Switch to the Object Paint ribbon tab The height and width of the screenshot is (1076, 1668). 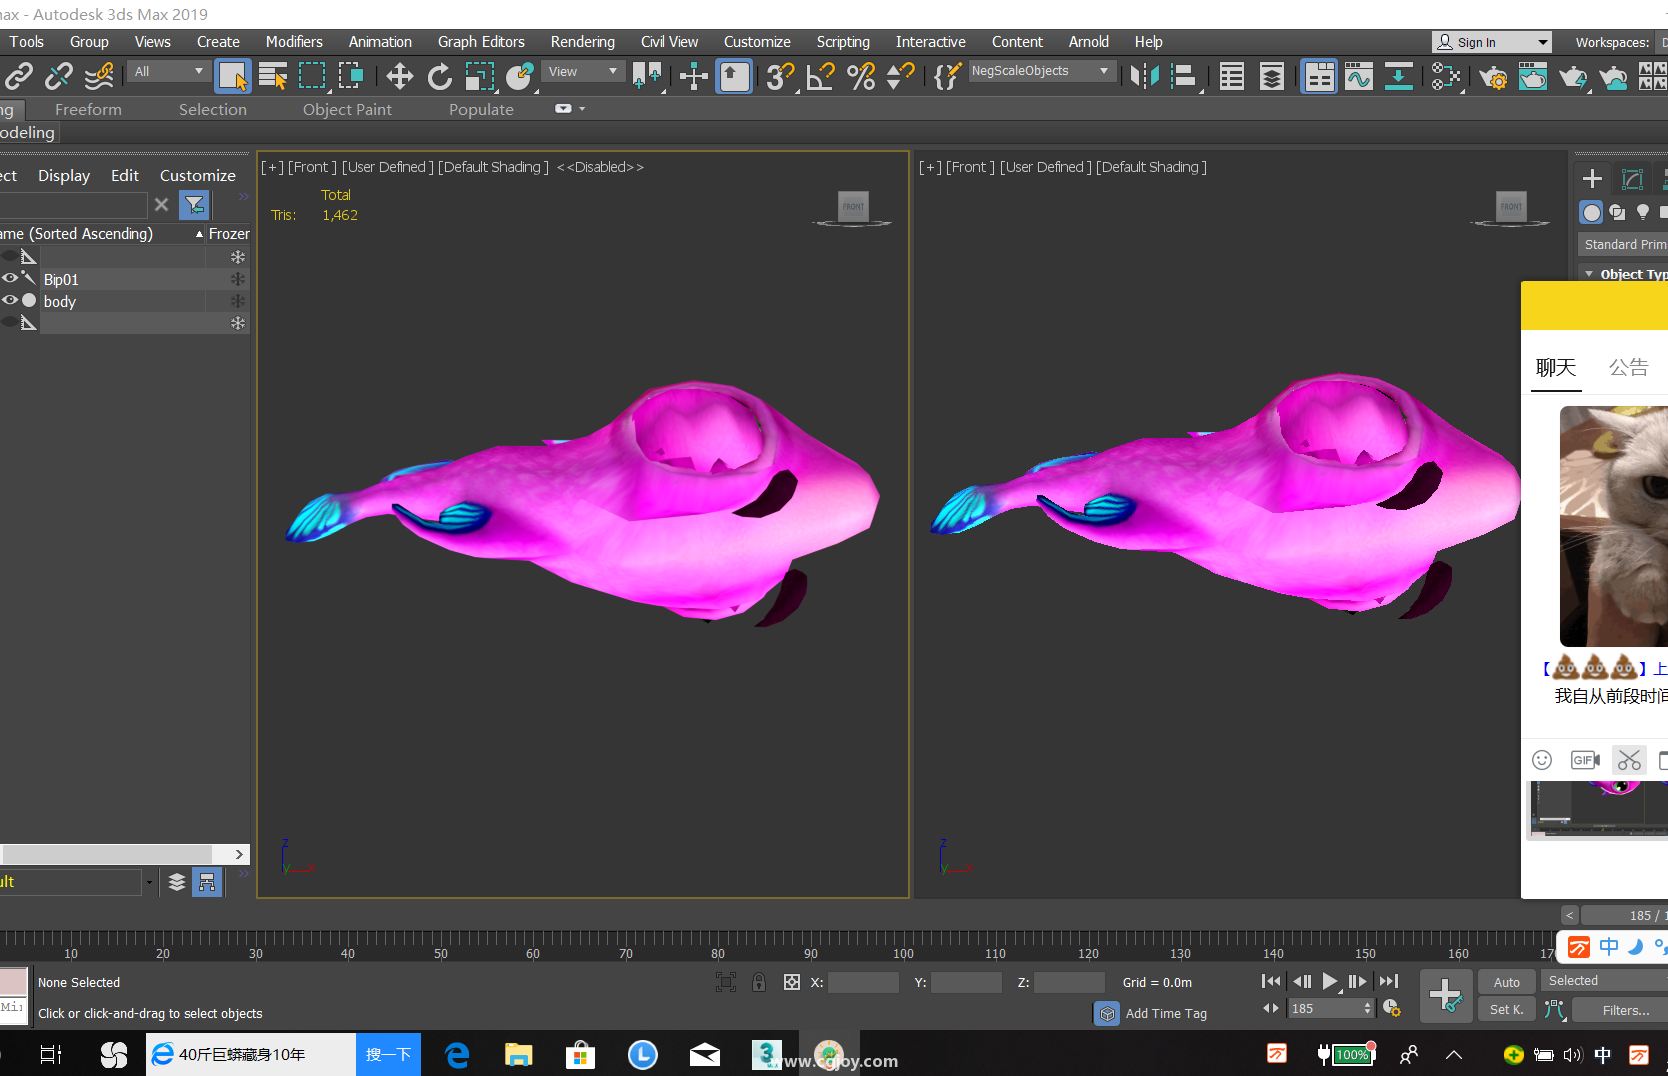[347, 109]
